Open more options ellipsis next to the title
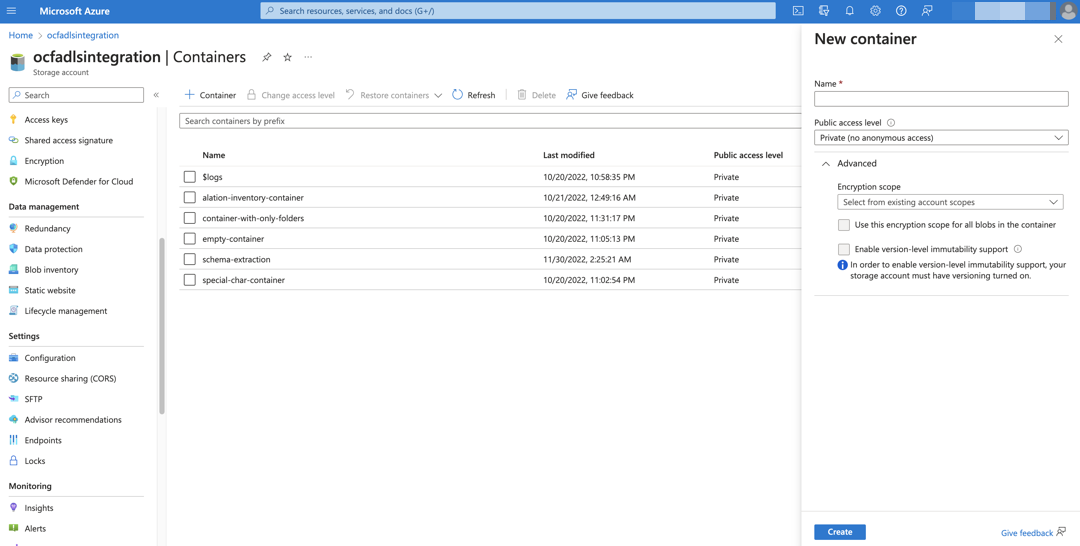 pos(308,57)
